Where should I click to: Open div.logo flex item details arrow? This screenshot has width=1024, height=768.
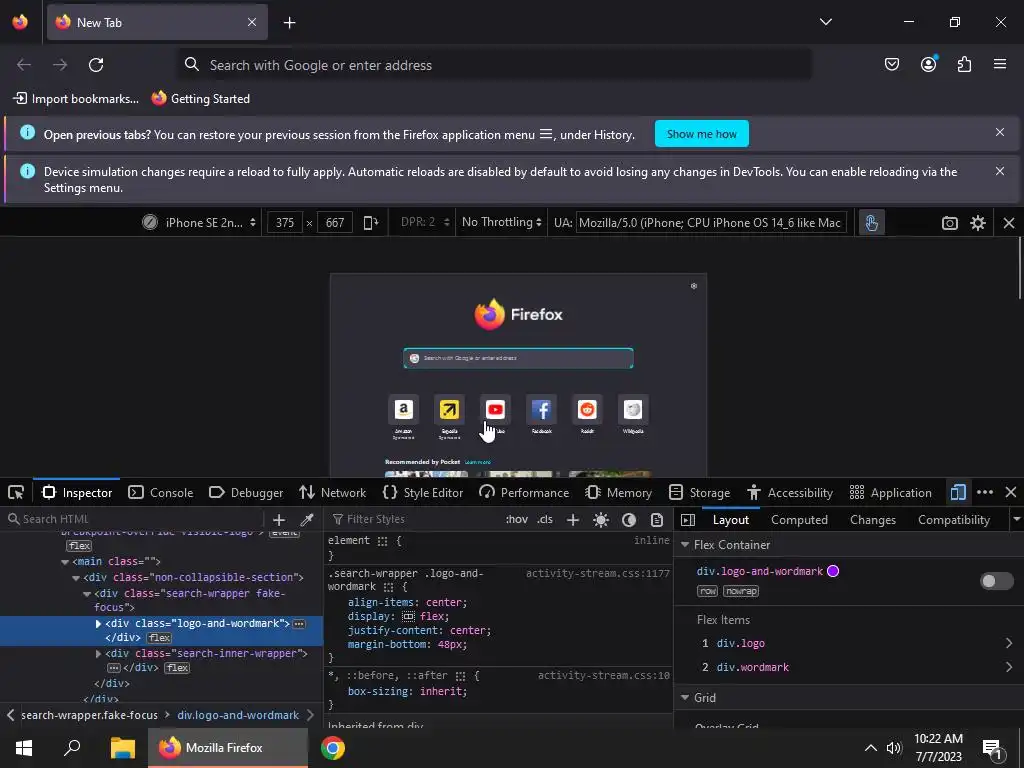point(1008,643)
